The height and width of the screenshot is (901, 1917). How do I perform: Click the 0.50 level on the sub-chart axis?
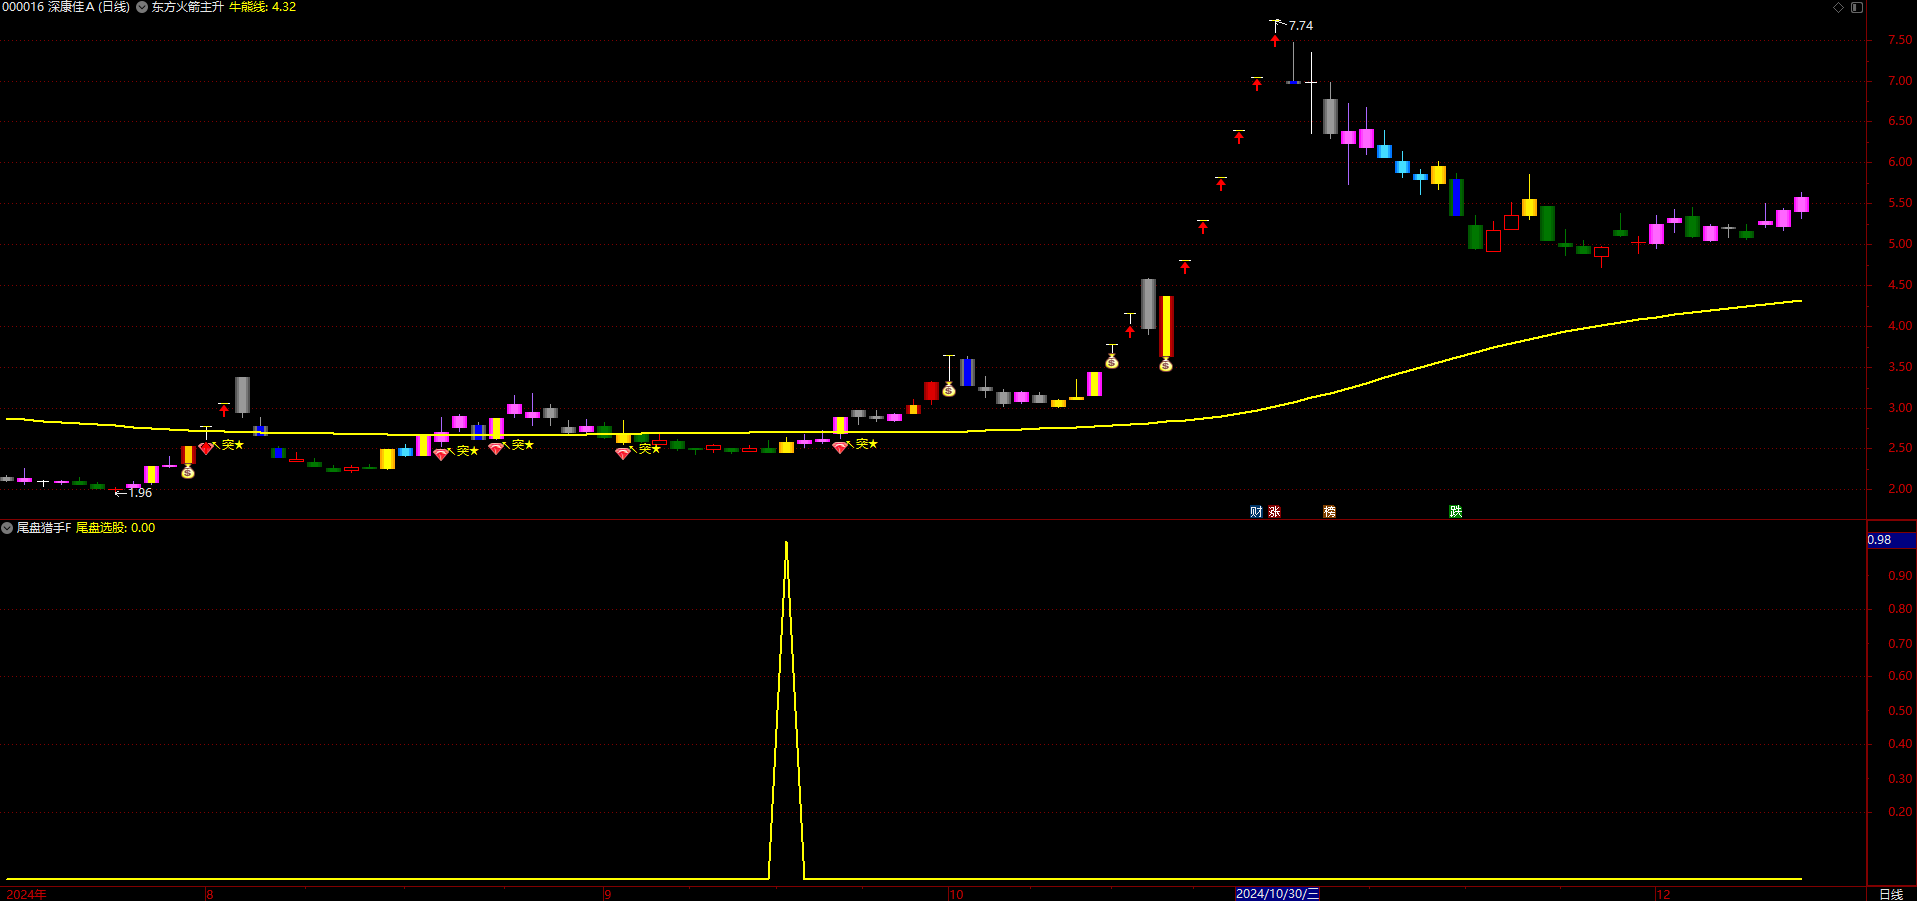click(1899, 711)
